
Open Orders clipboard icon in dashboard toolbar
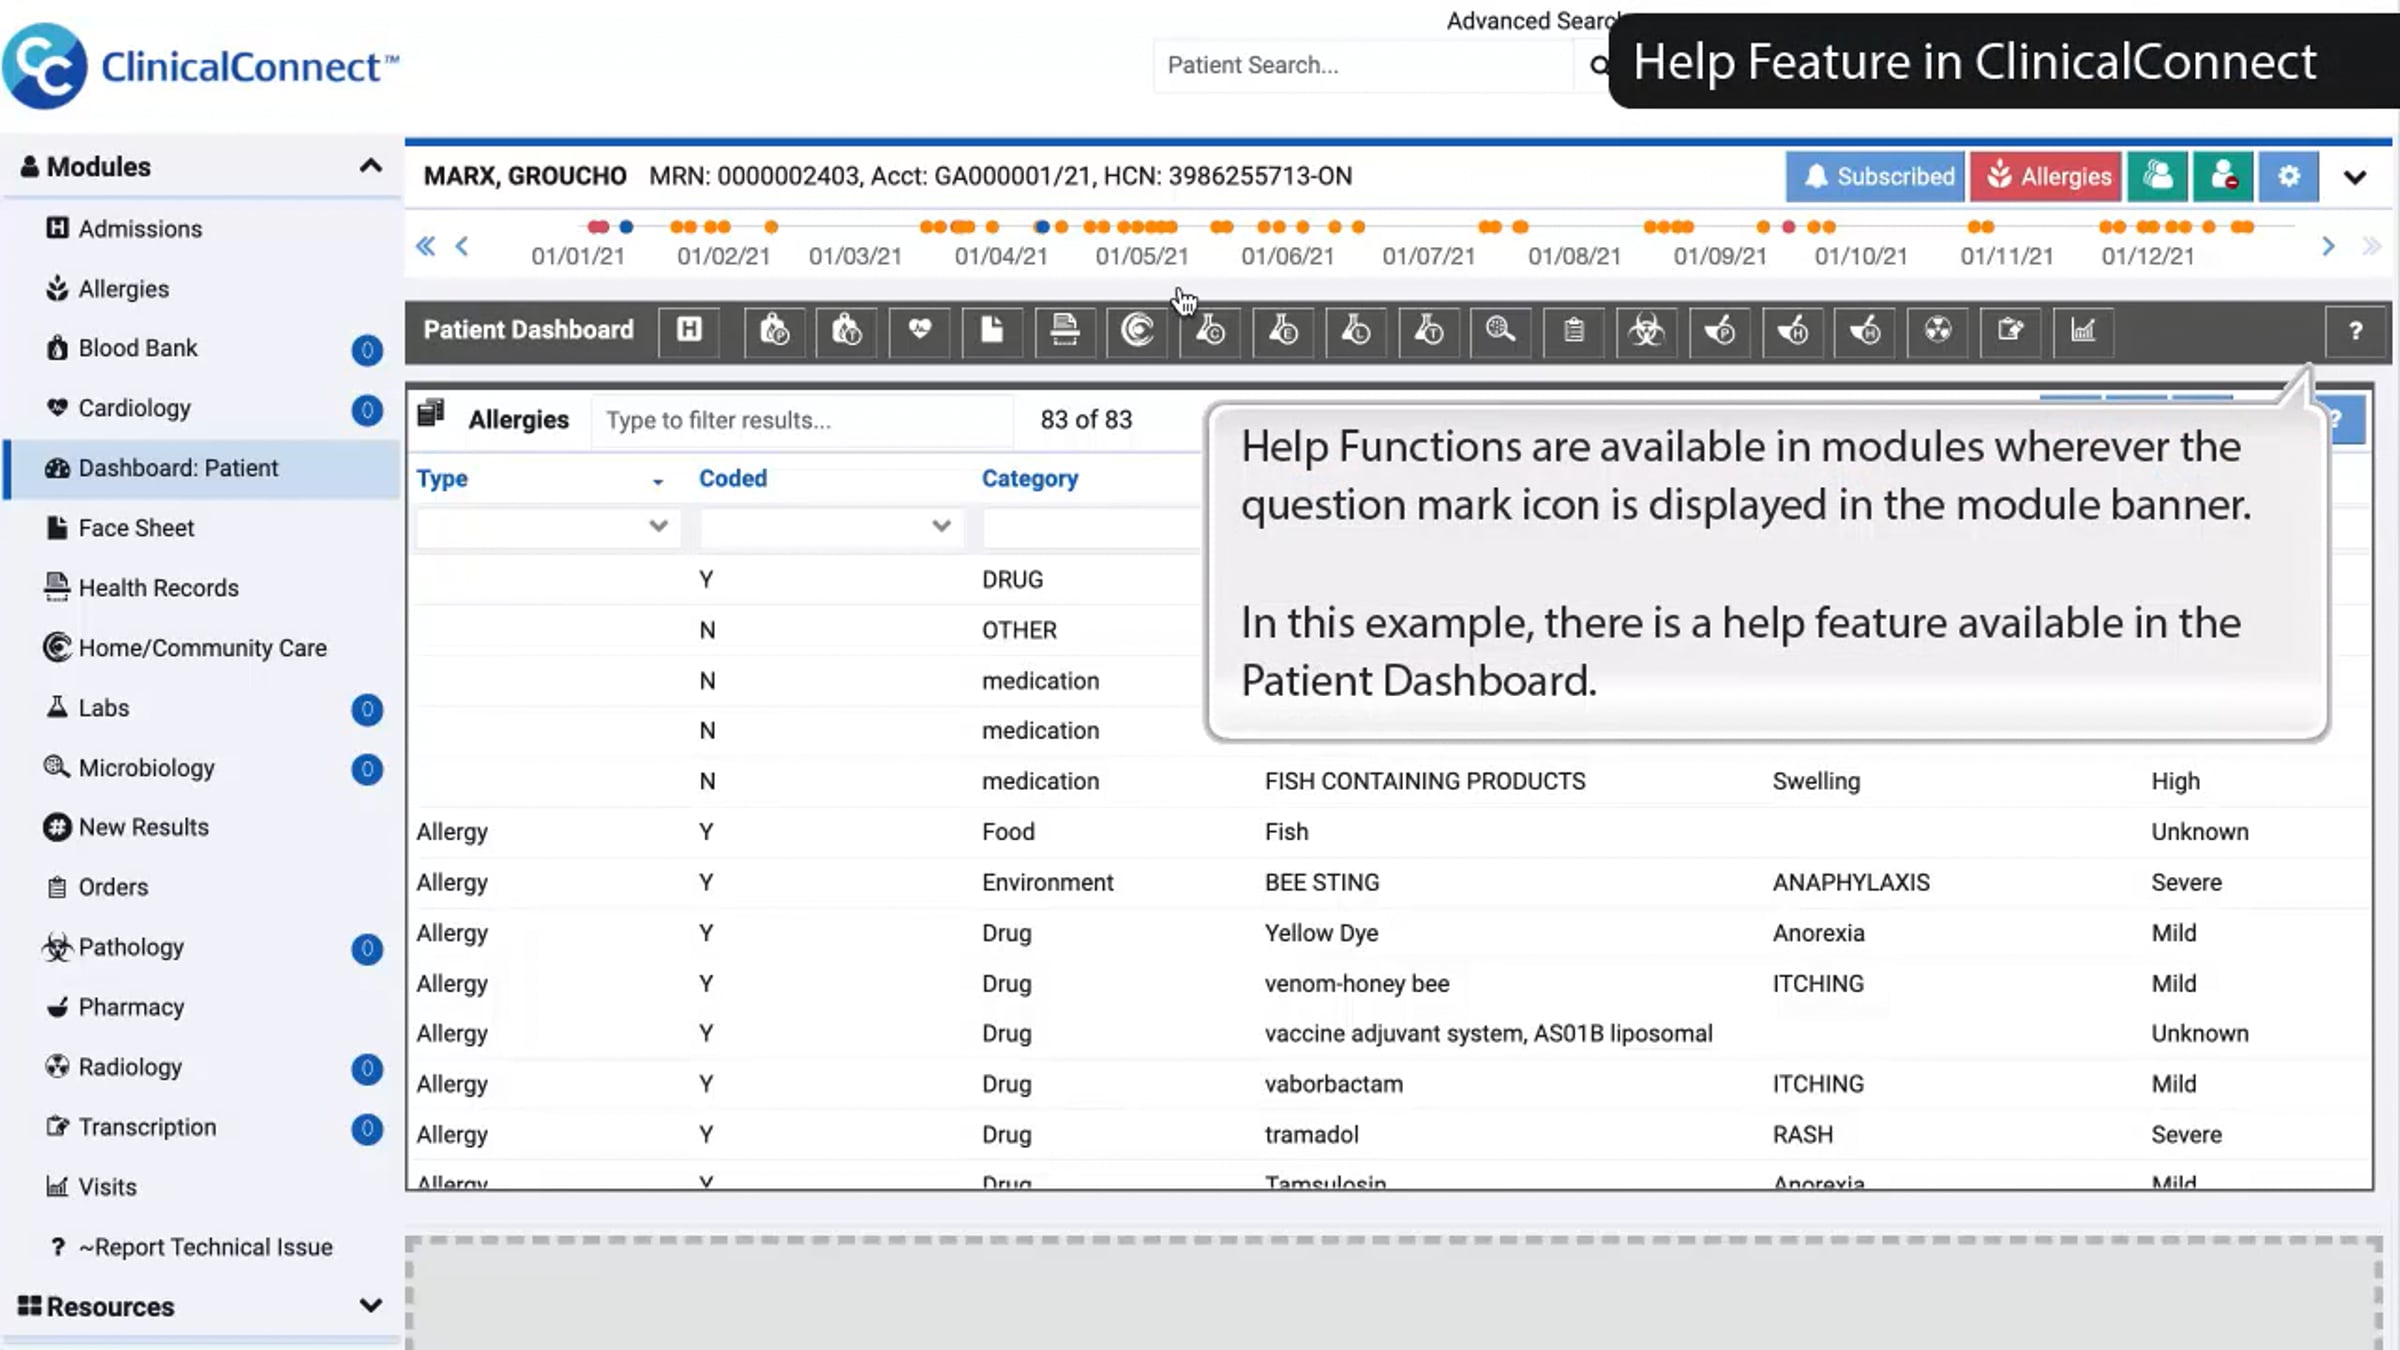[x=1574, y=330]
